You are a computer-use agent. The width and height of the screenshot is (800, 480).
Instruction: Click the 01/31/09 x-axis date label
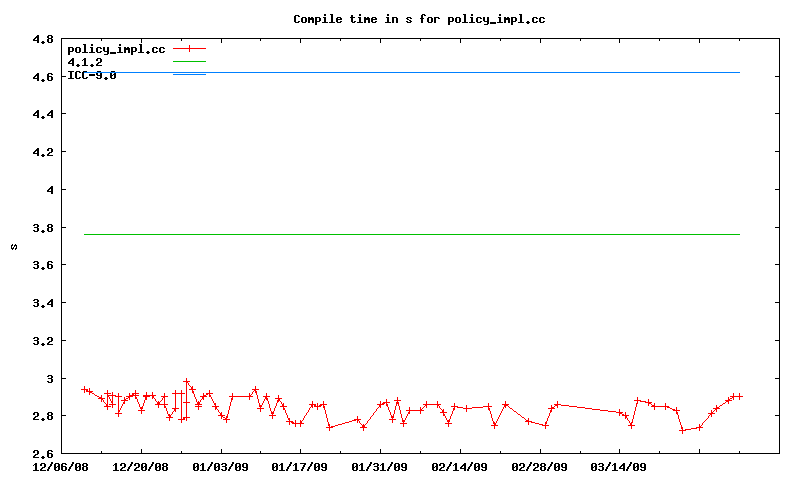tap(380, 466)
